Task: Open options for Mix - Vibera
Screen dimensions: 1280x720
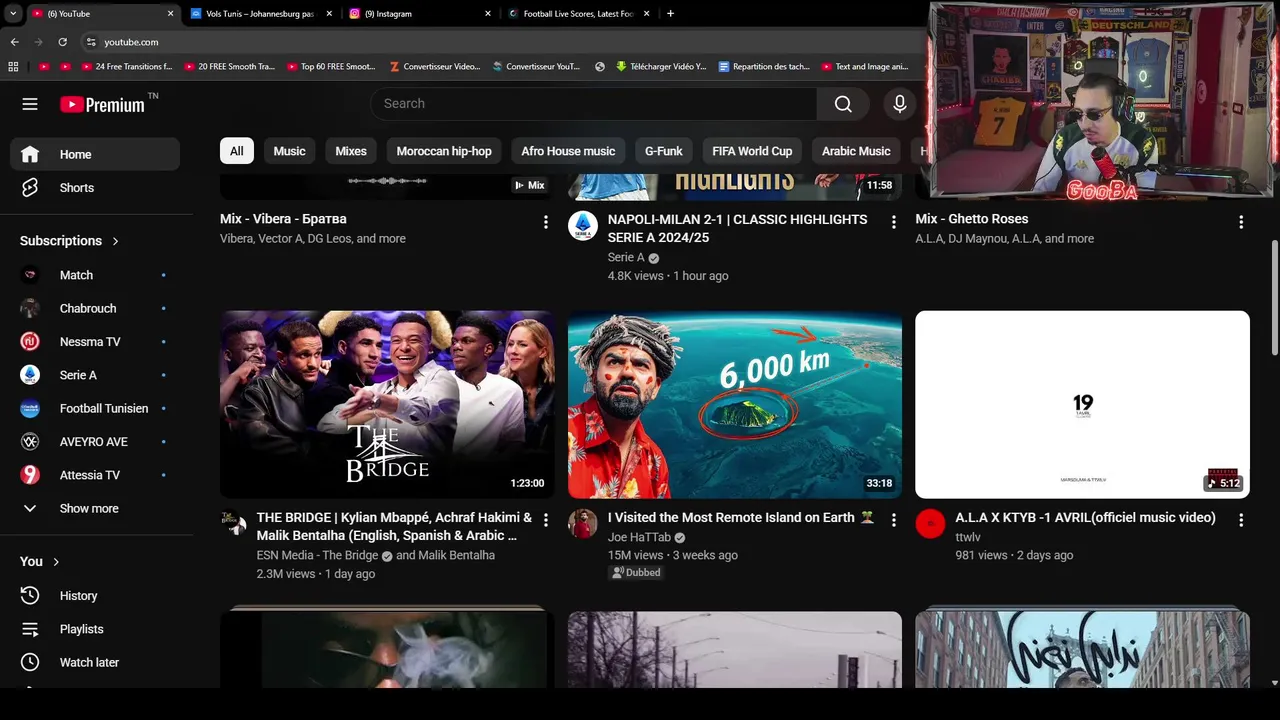Action: 545,222
